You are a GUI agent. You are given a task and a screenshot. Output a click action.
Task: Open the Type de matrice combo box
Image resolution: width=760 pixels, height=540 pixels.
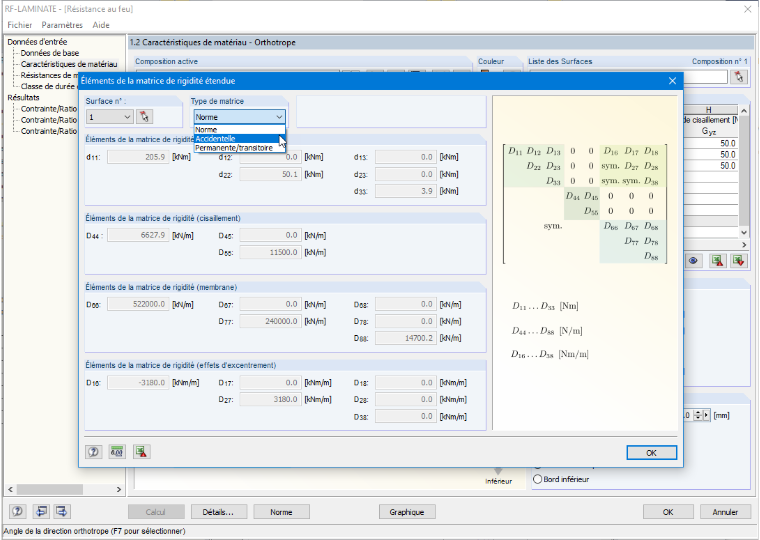[239, 117]
